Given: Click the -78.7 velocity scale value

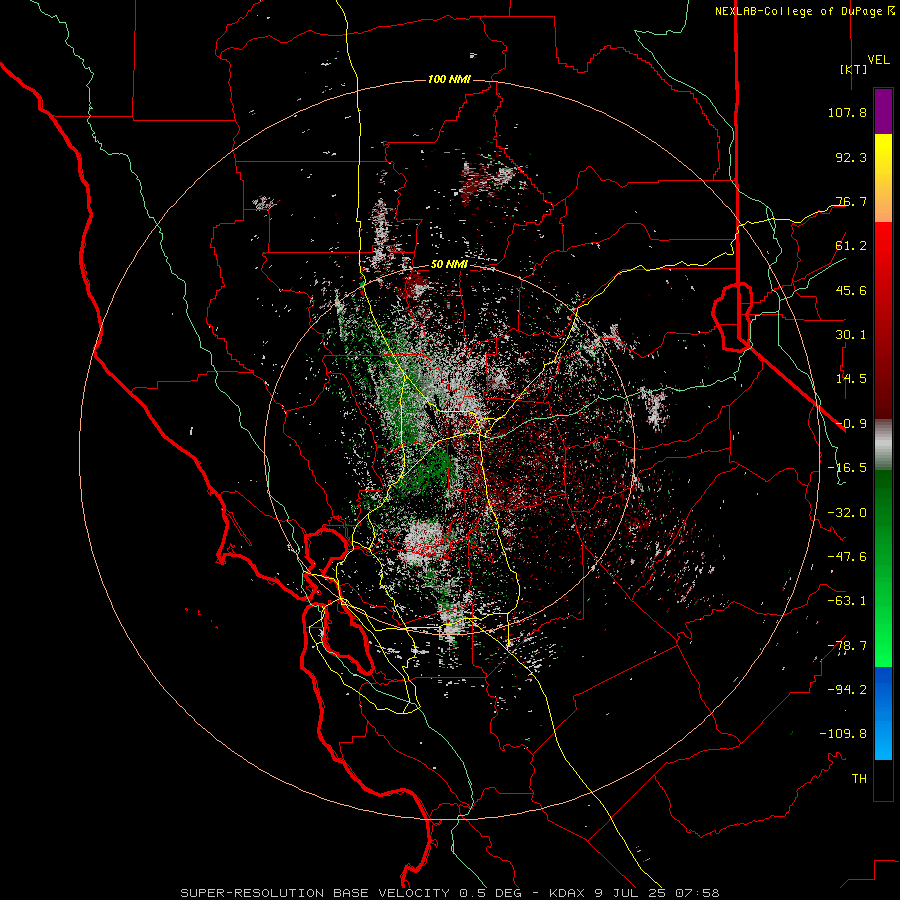Looking at the screenshot, I should [x=847, y=646].
